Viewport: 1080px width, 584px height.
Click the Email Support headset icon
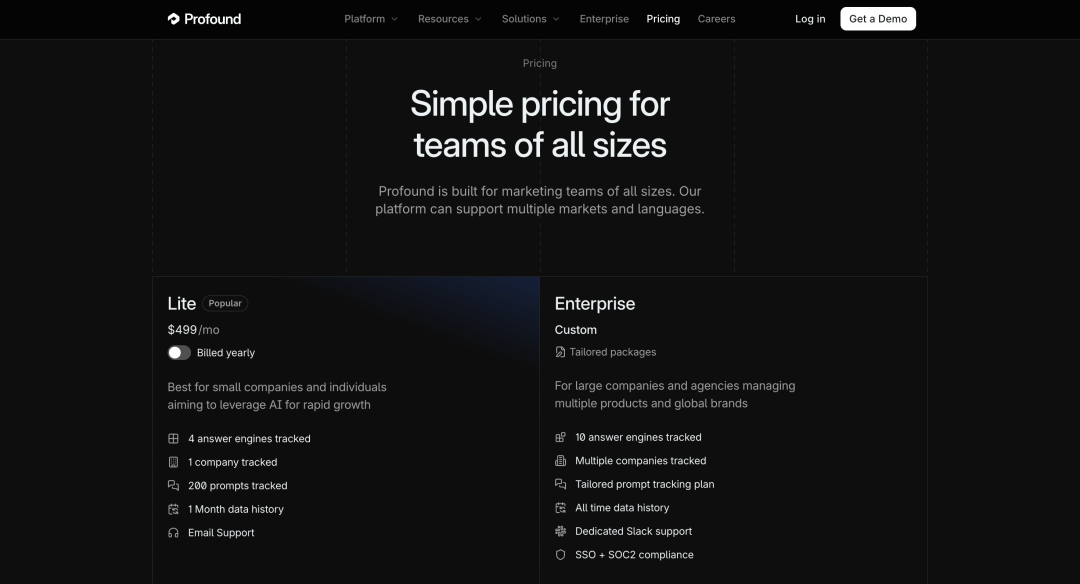coord(173,533)
